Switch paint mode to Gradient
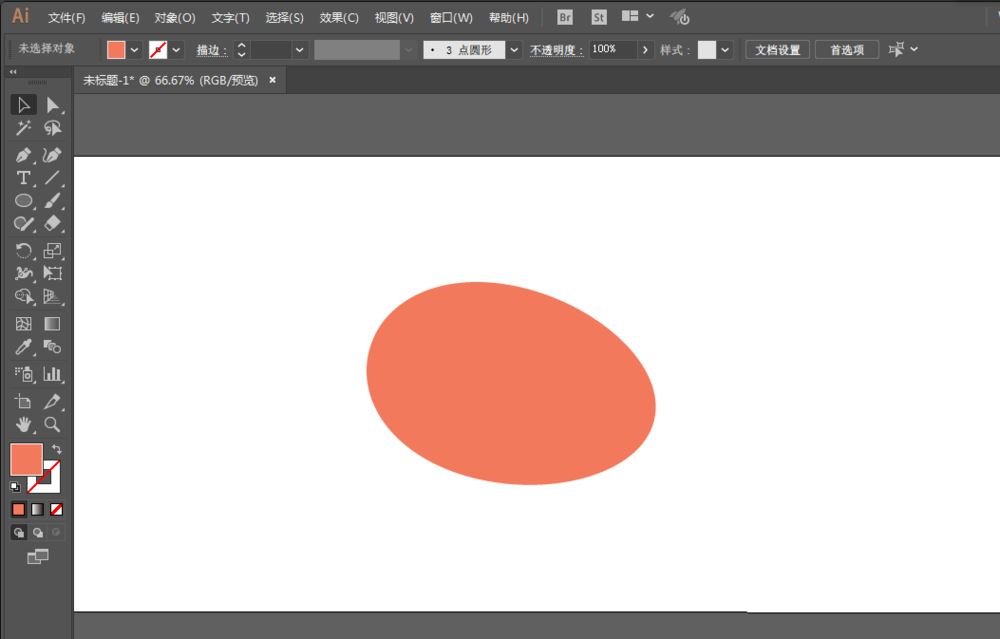 click(37, 509)
